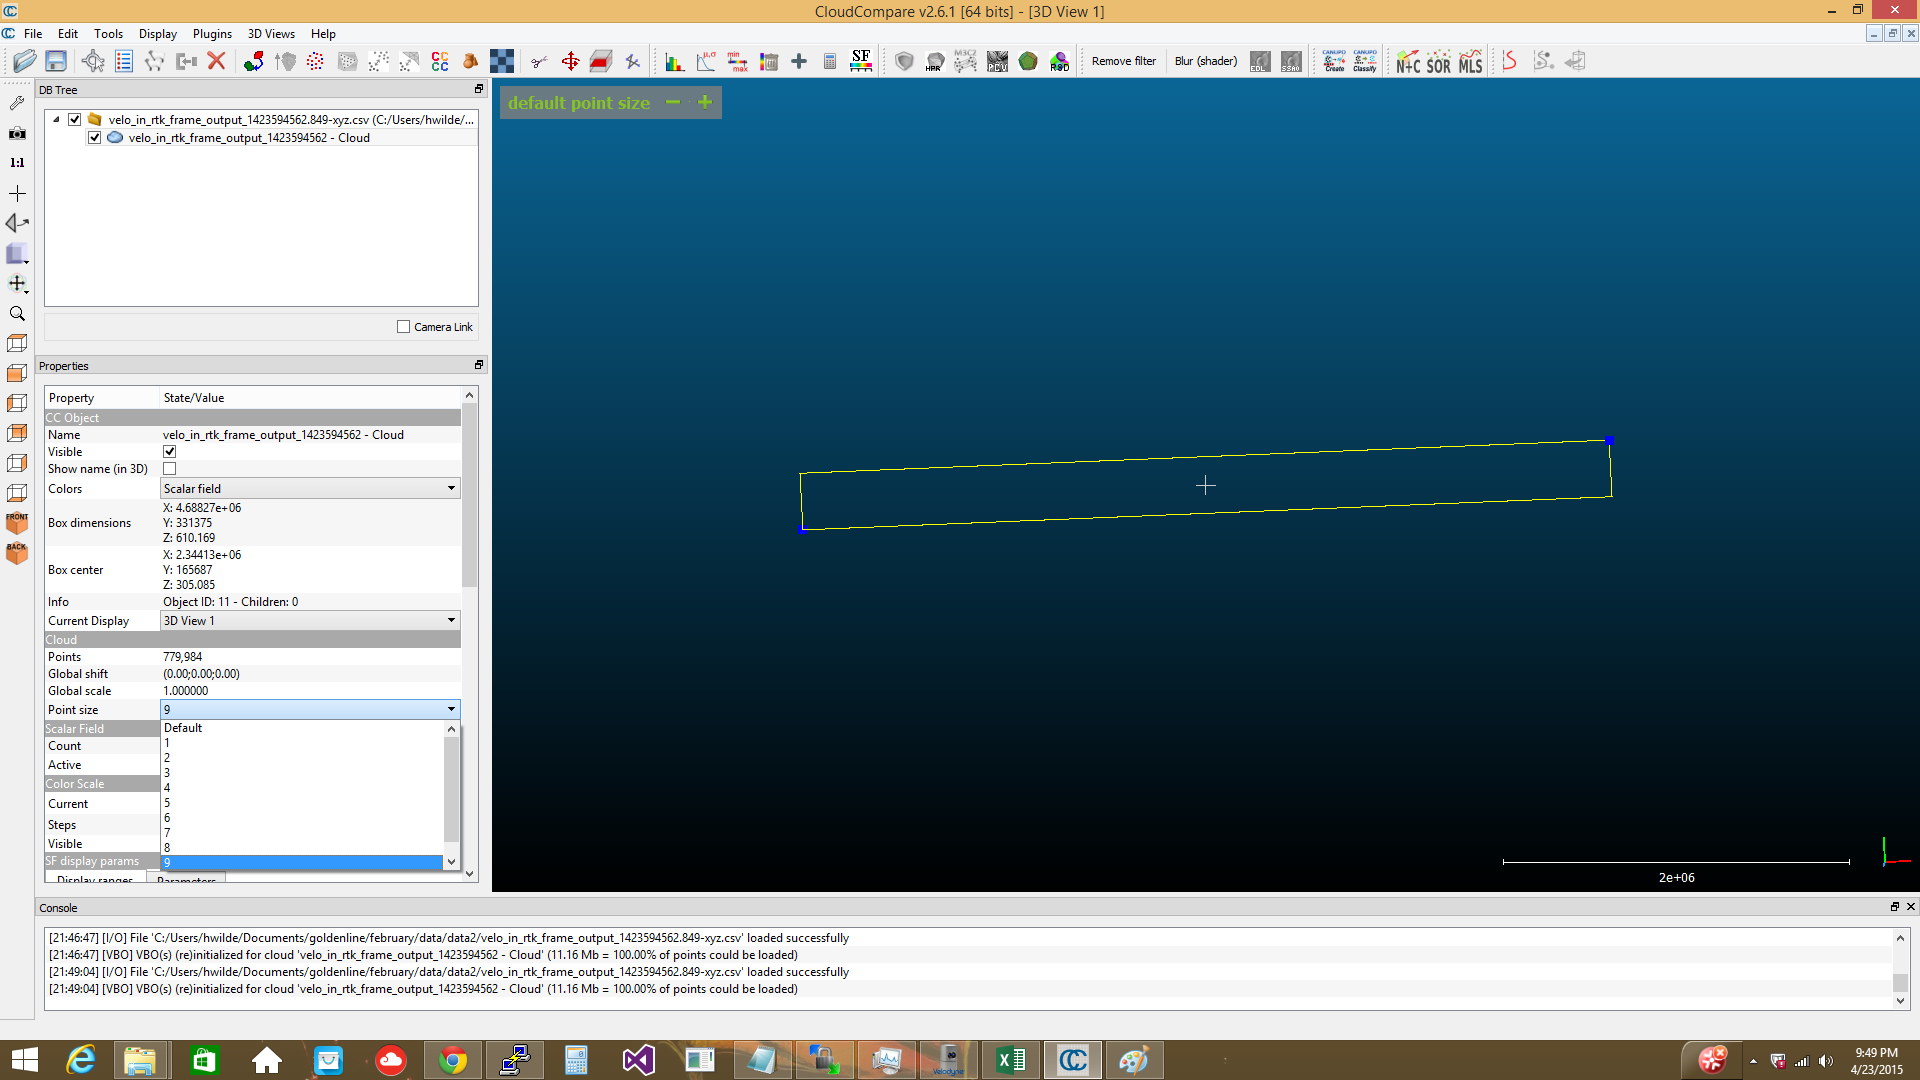Enable Show name (in 3D)
This screenshot has height=1080, width=1920.
(169, 468)
